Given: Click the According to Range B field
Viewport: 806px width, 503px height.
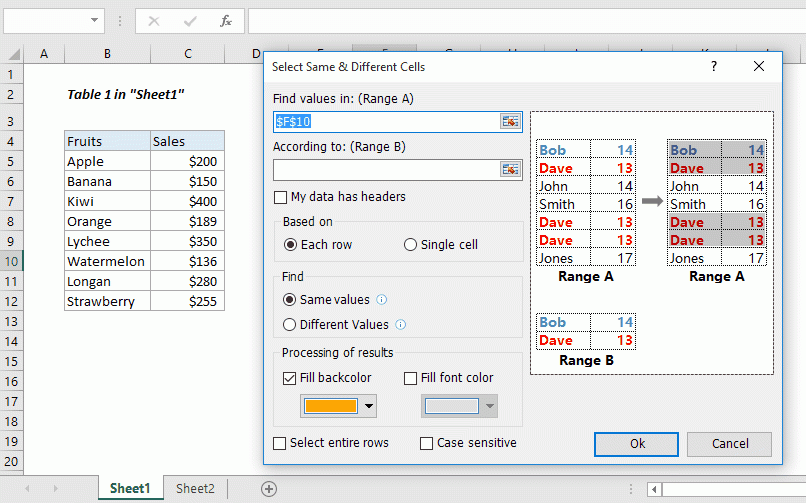Looking at the screenshot, I should 386,169.
